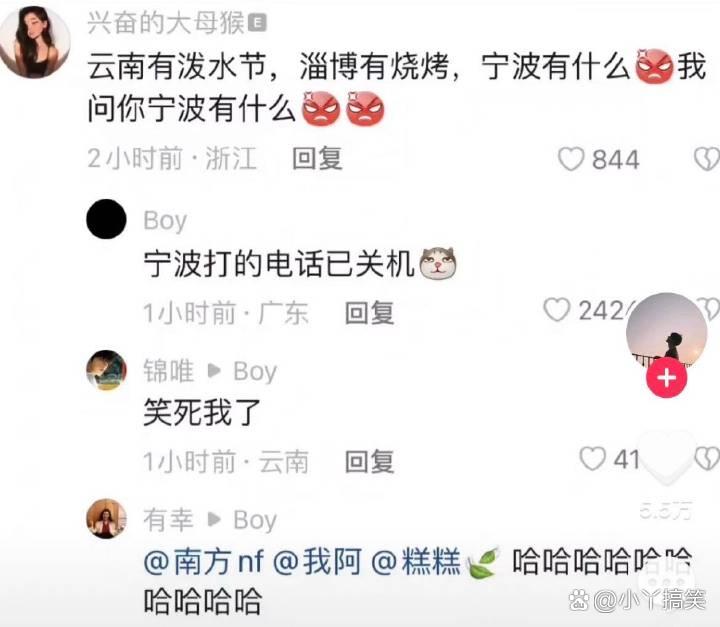Open 锦唯's profile avatar

tap(107, 370)
